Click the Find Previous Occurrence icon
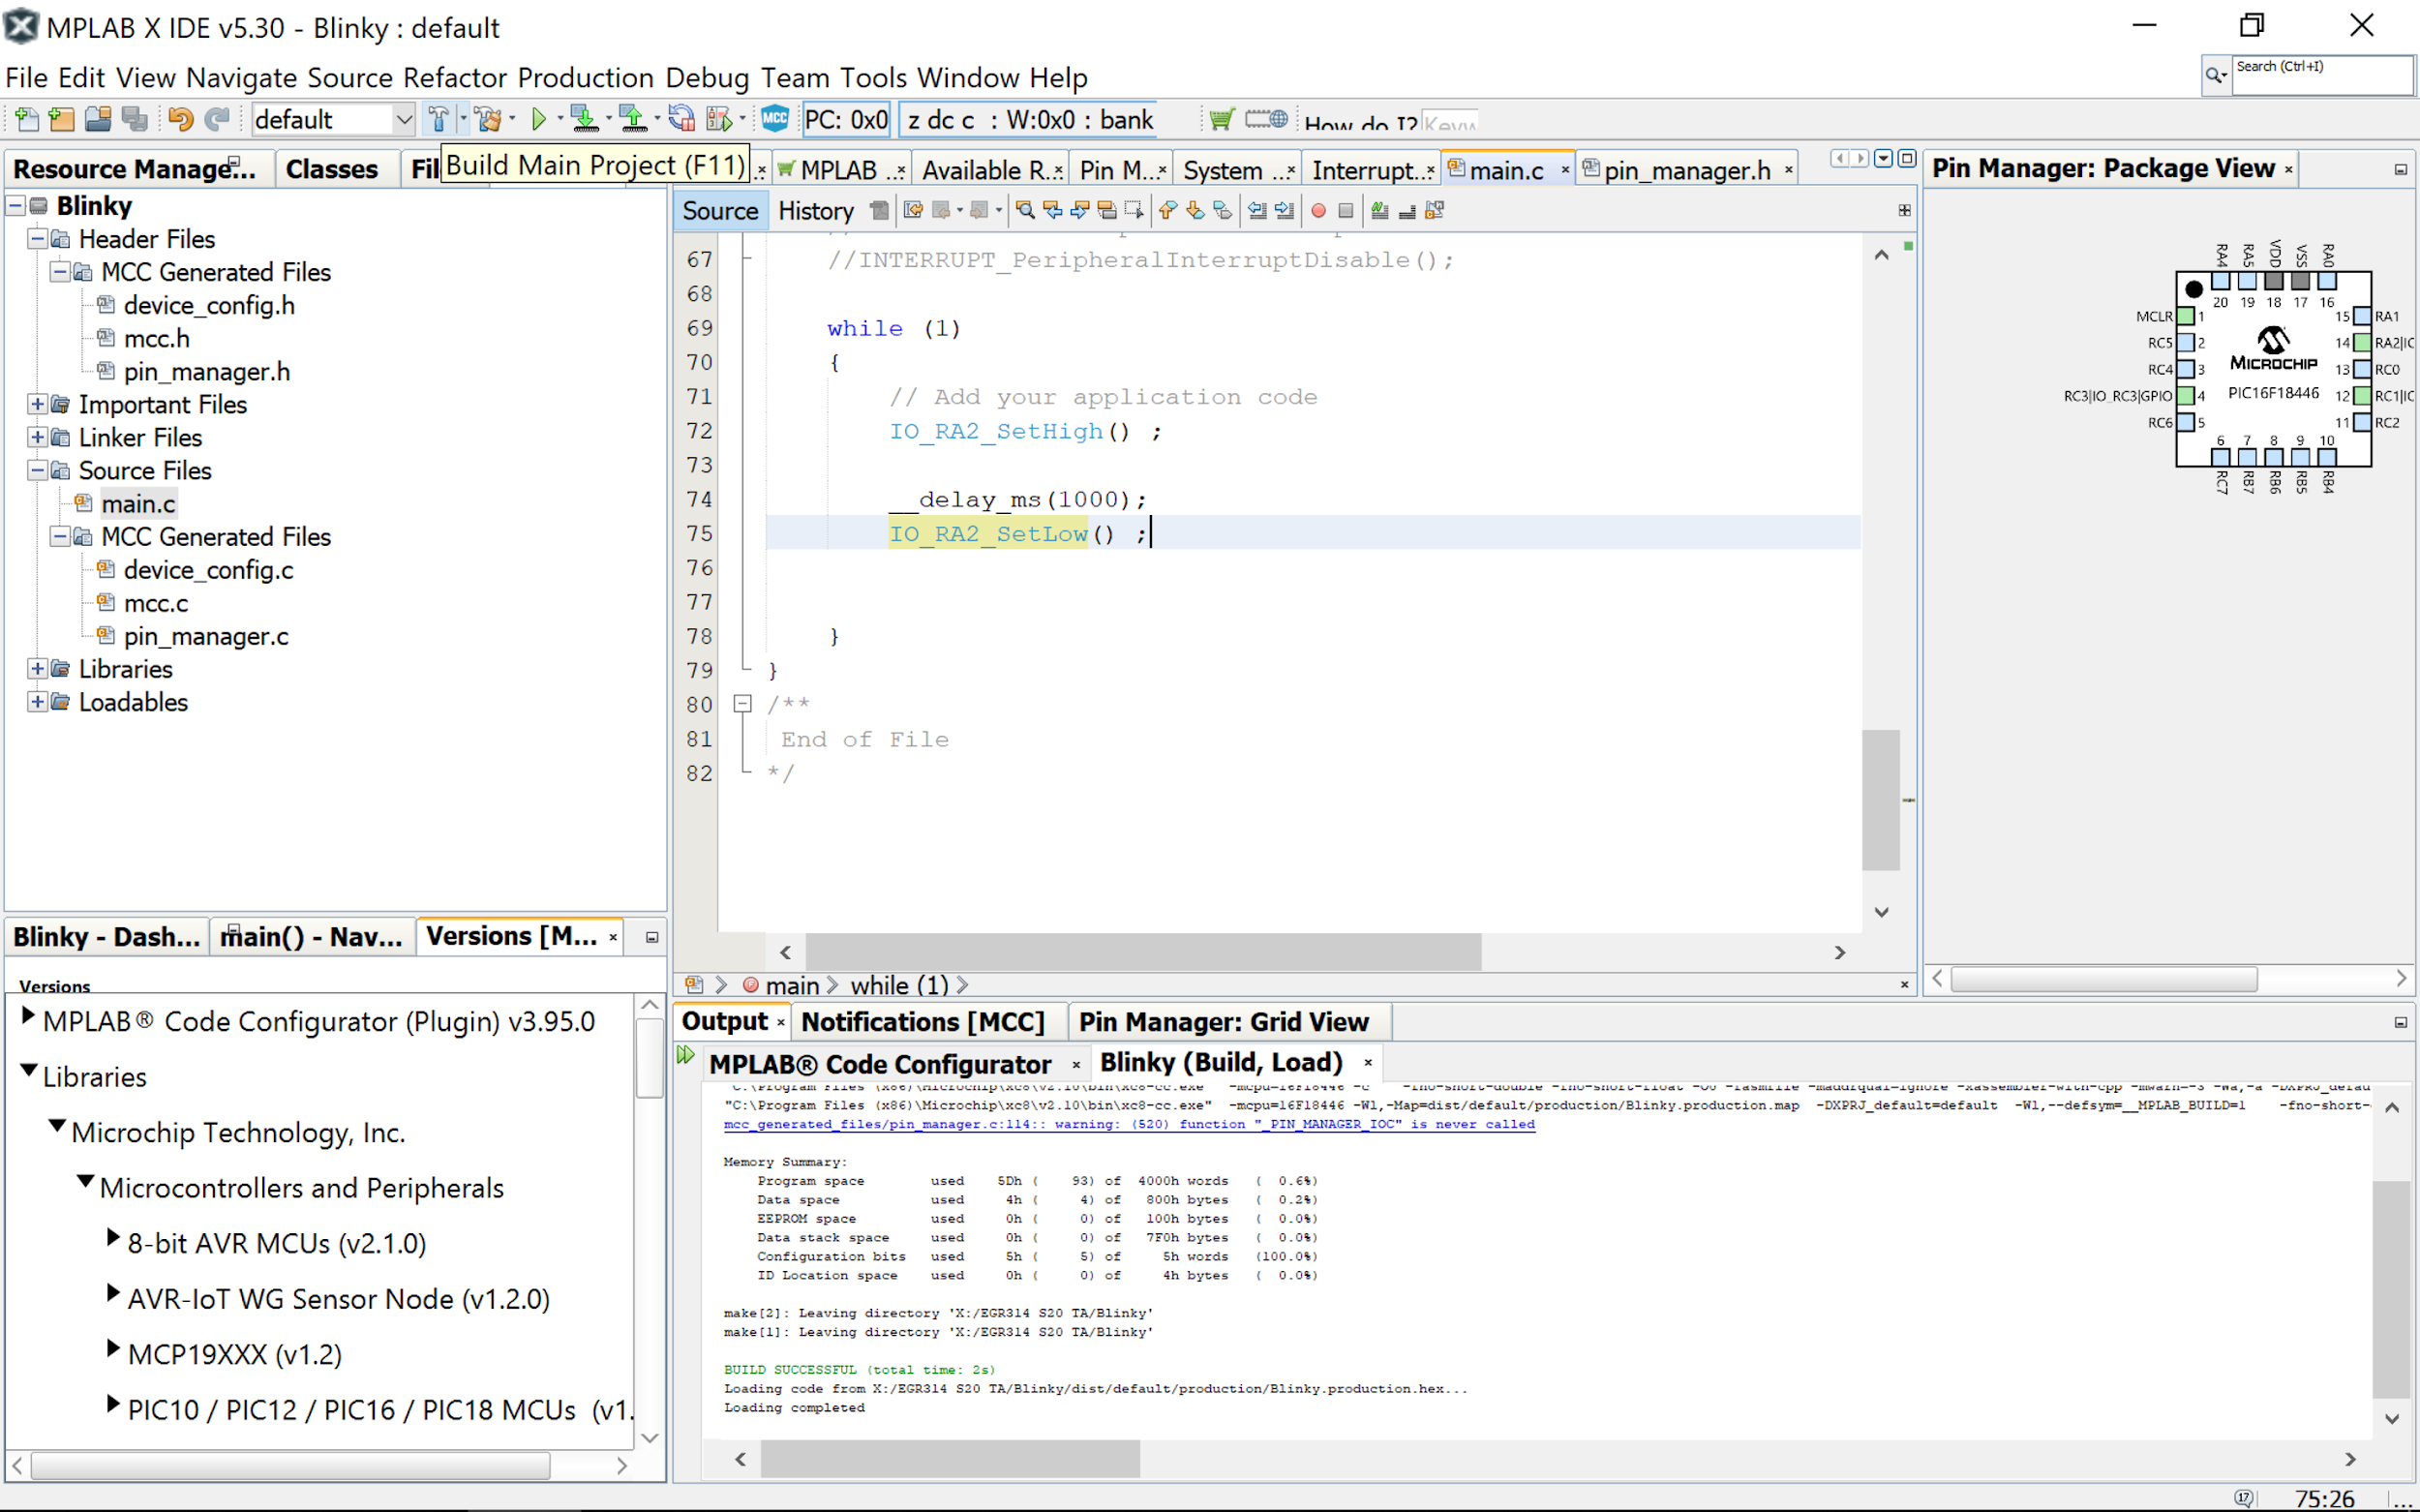2420x1512 pixels. (1053, 210)
